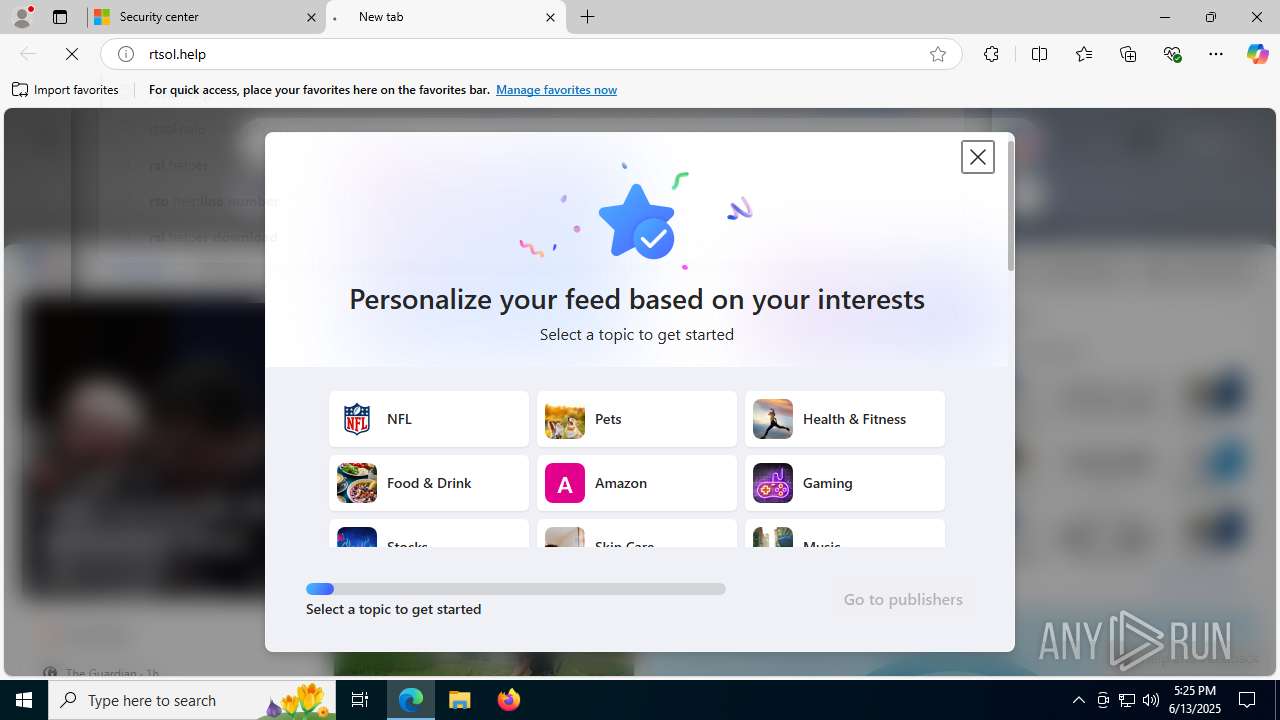This screenshot has height=720, width=1280.
Task: Select the NFL topic
Action: click(x=429, y=419)
